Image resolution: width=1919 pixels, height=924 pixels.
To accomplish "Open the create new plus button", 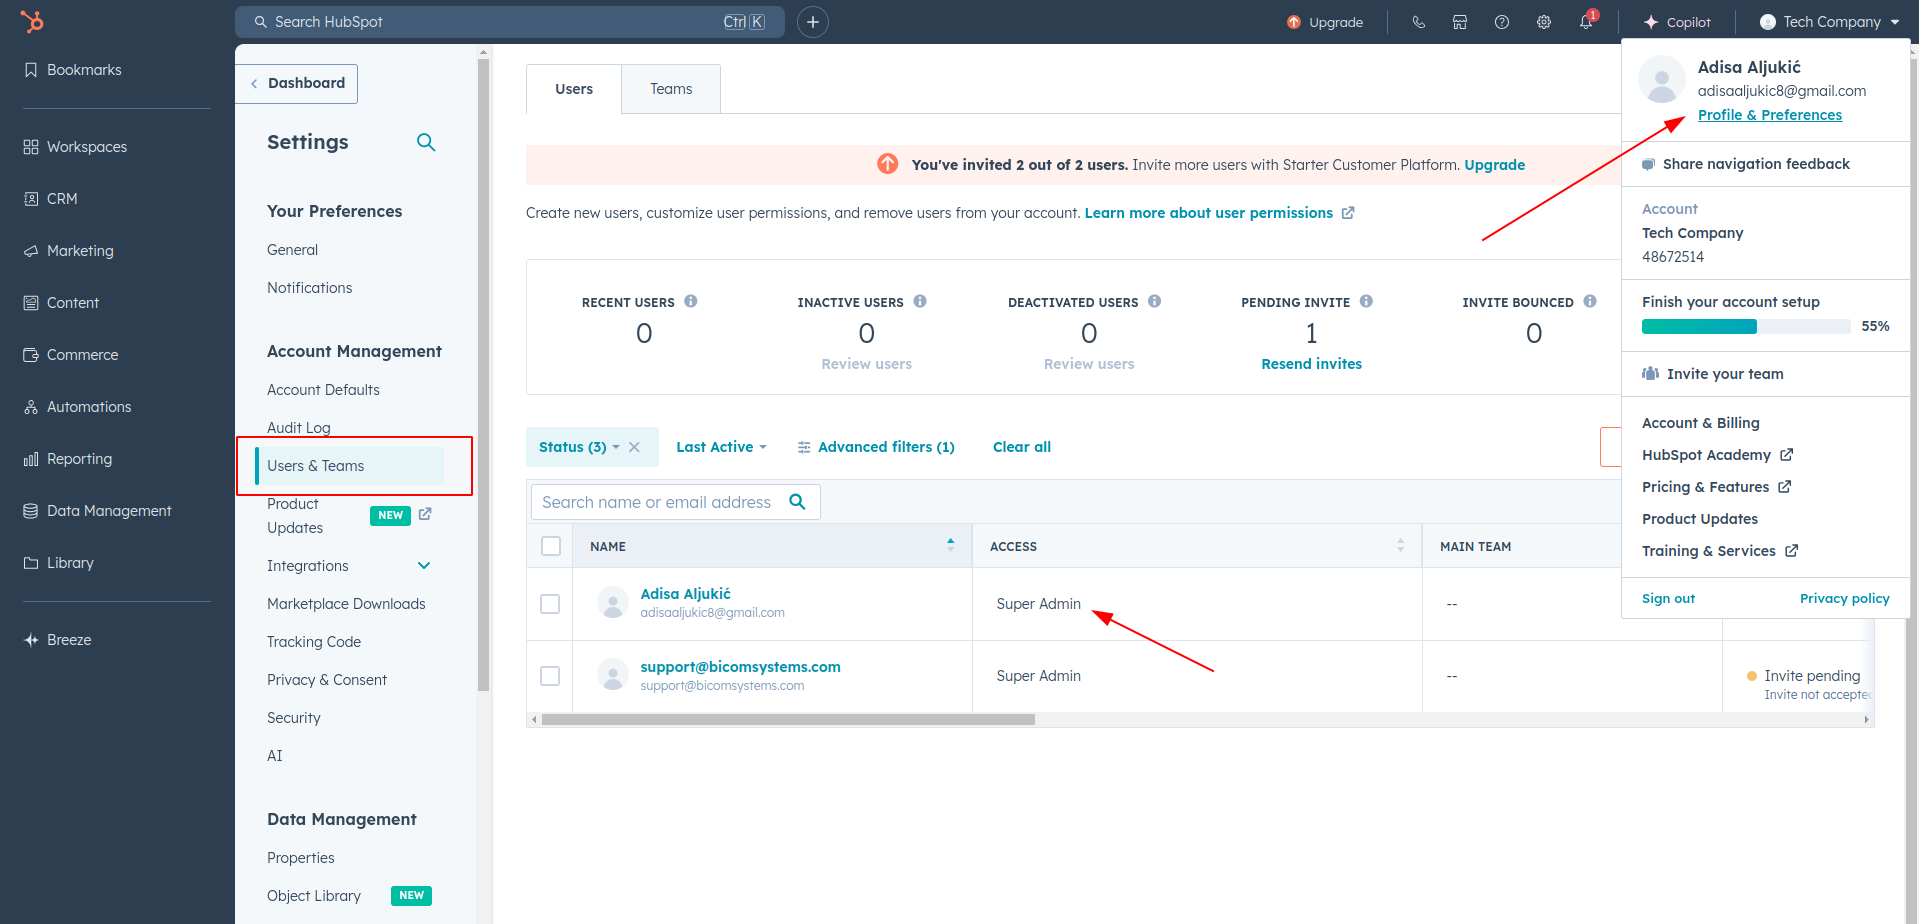I will click(813, 22).
